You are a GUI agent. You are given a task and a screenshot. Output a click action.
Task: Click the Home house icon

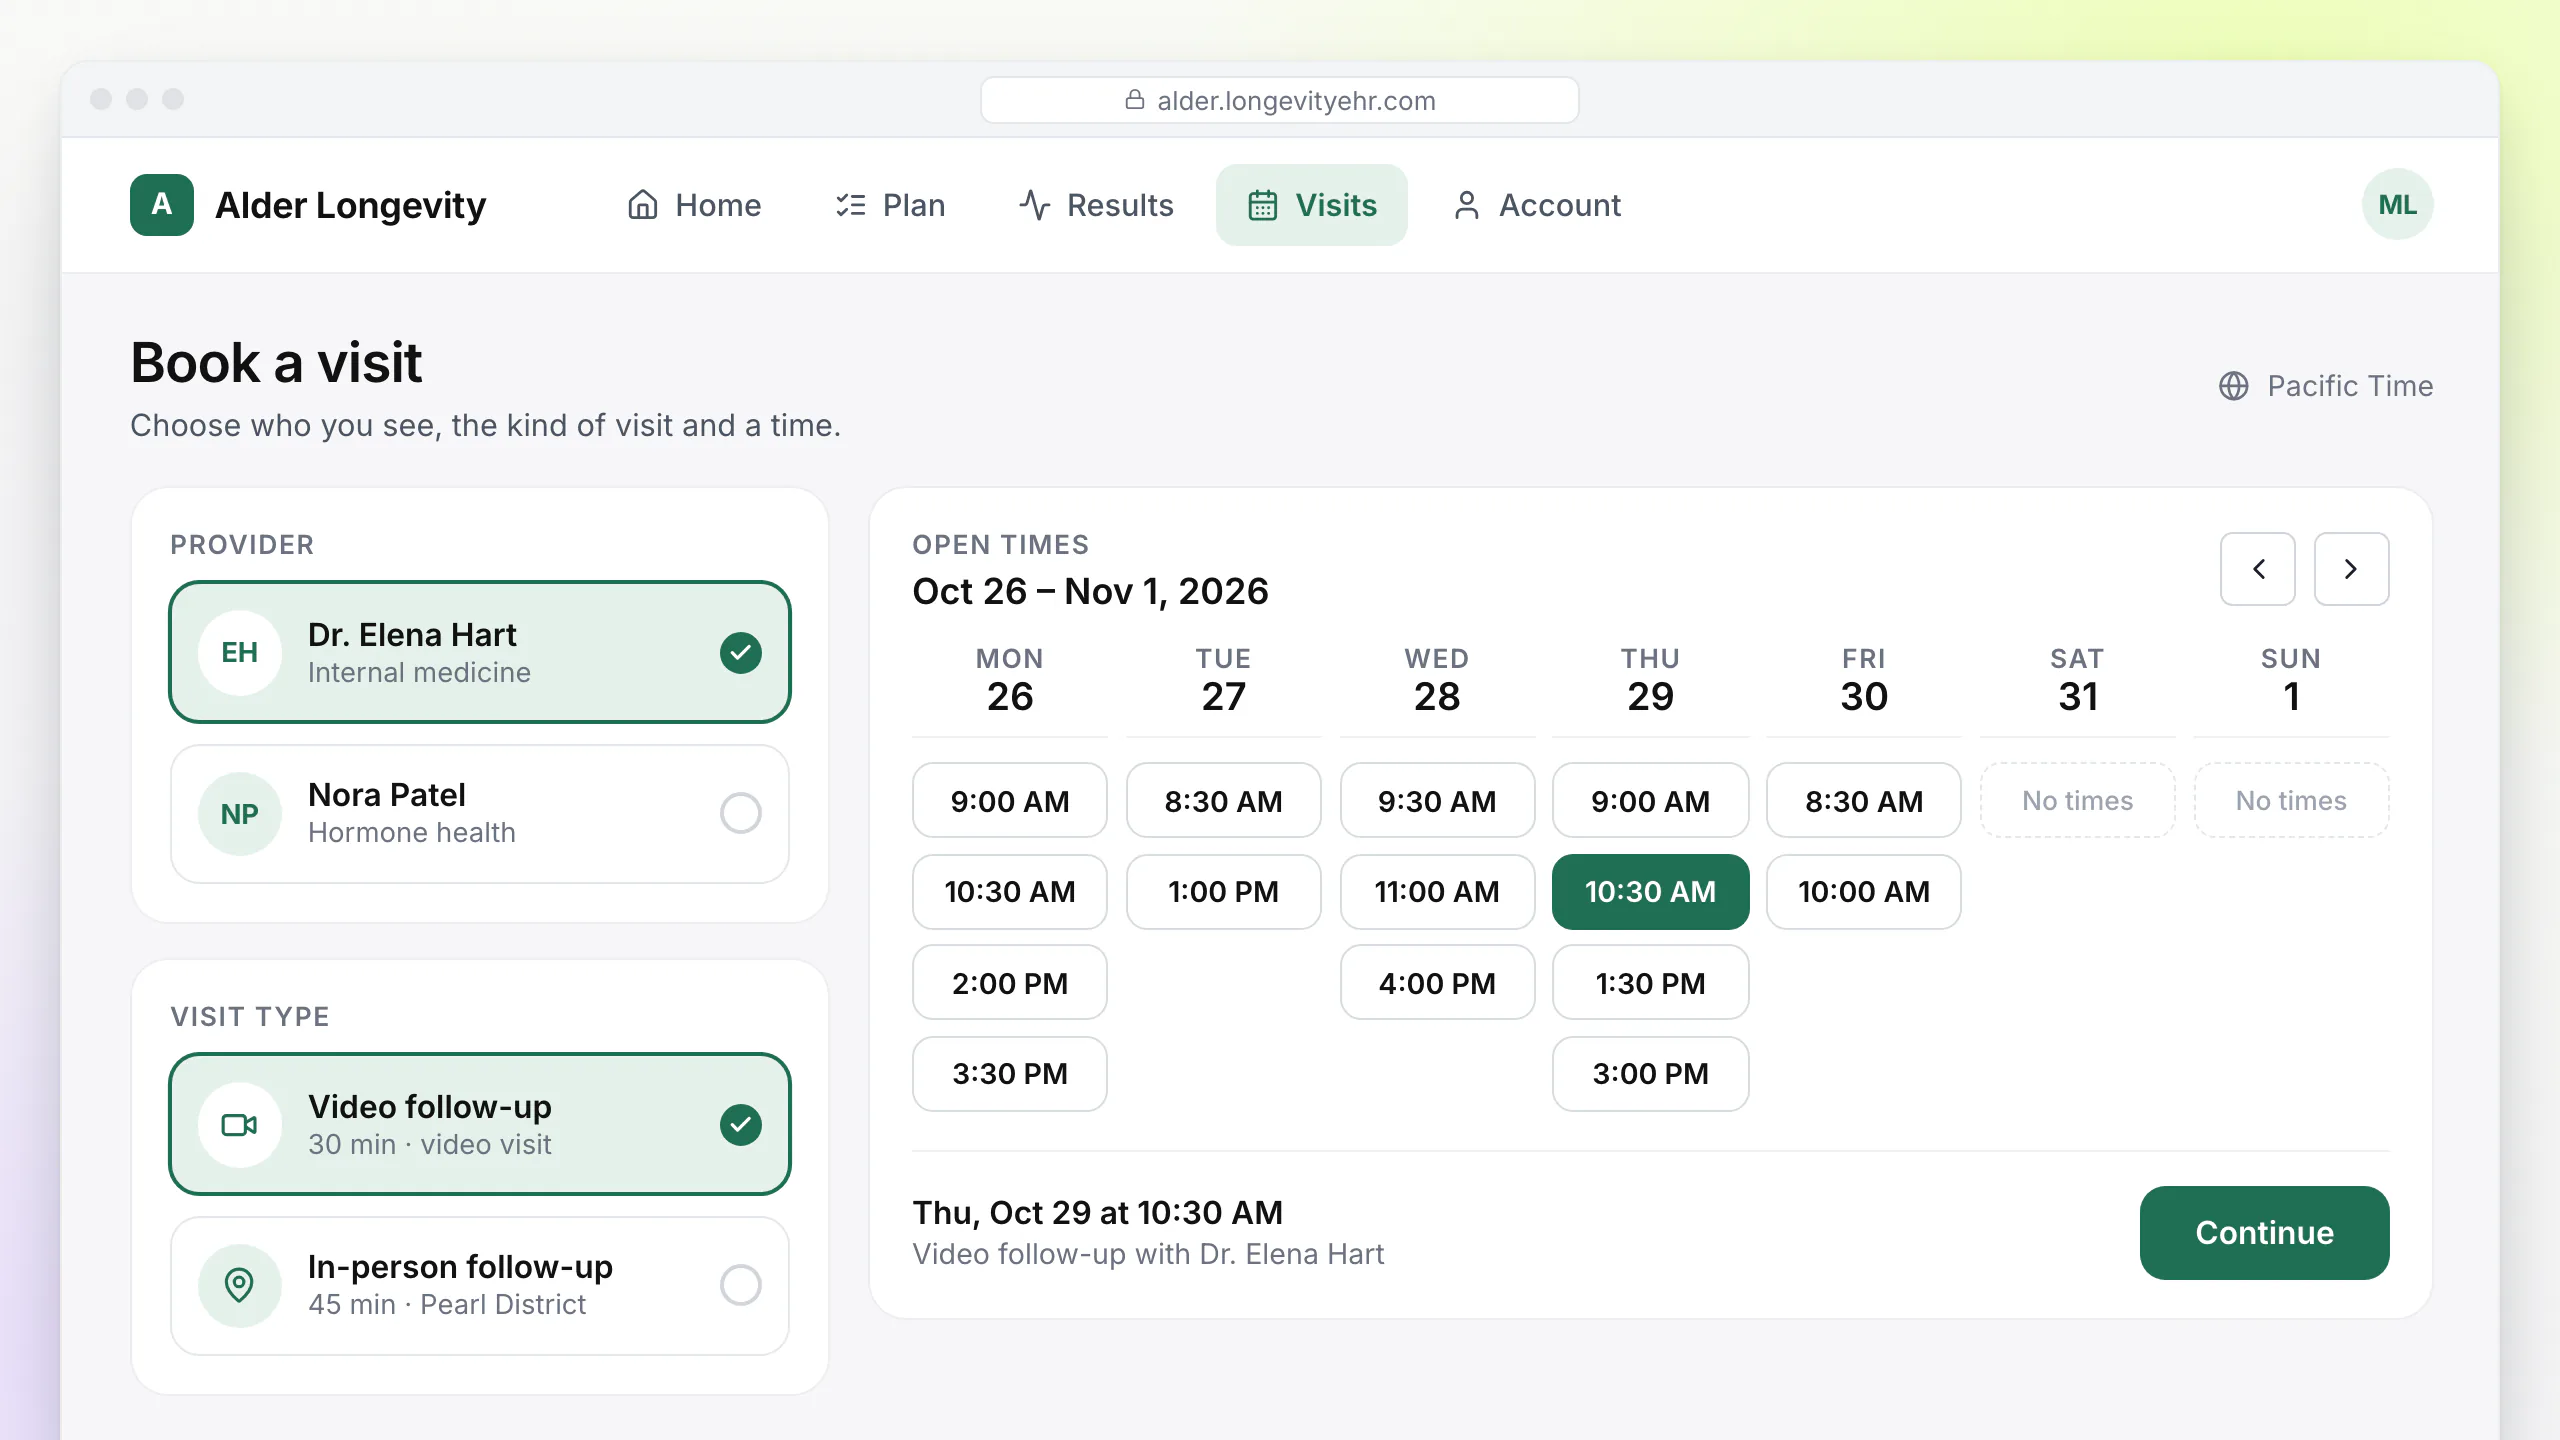(x=642, y=205)
